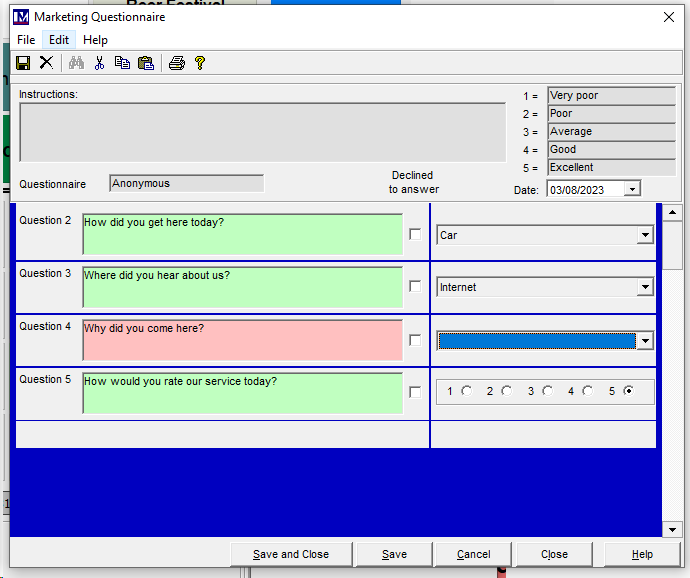Click the bottom Close button

point(554,554)
